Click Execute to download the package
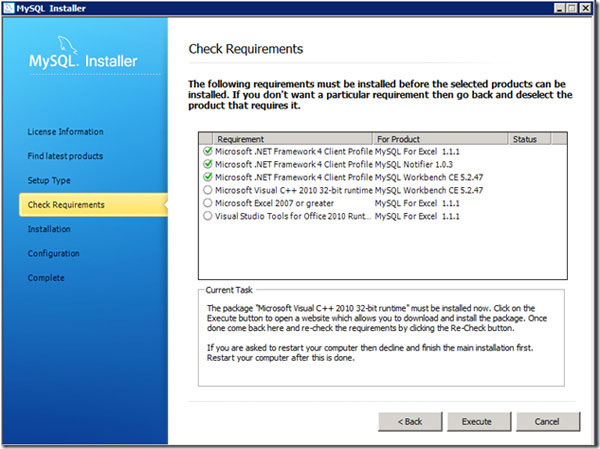Image resolution: width=600 pixels, height=449 pixels. 479,422
